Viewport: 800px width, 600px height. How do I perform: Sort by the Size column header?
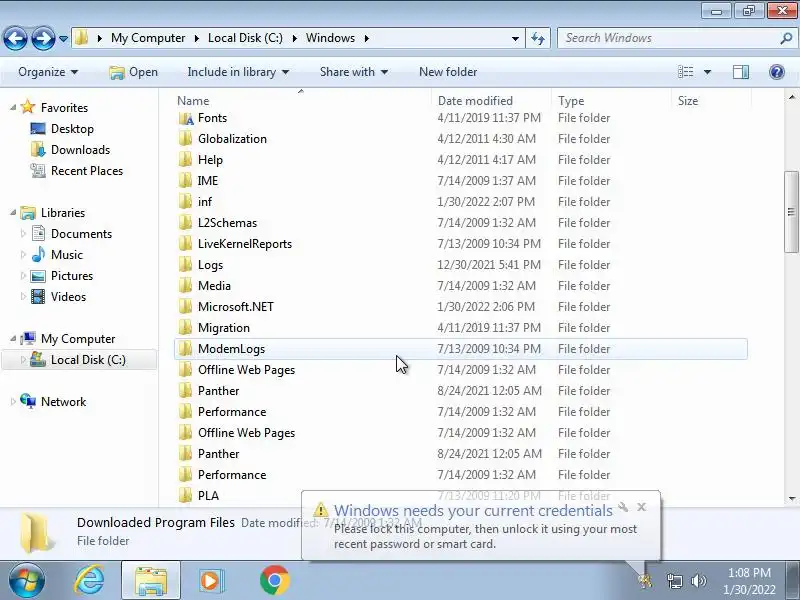[x=687, y=101]
